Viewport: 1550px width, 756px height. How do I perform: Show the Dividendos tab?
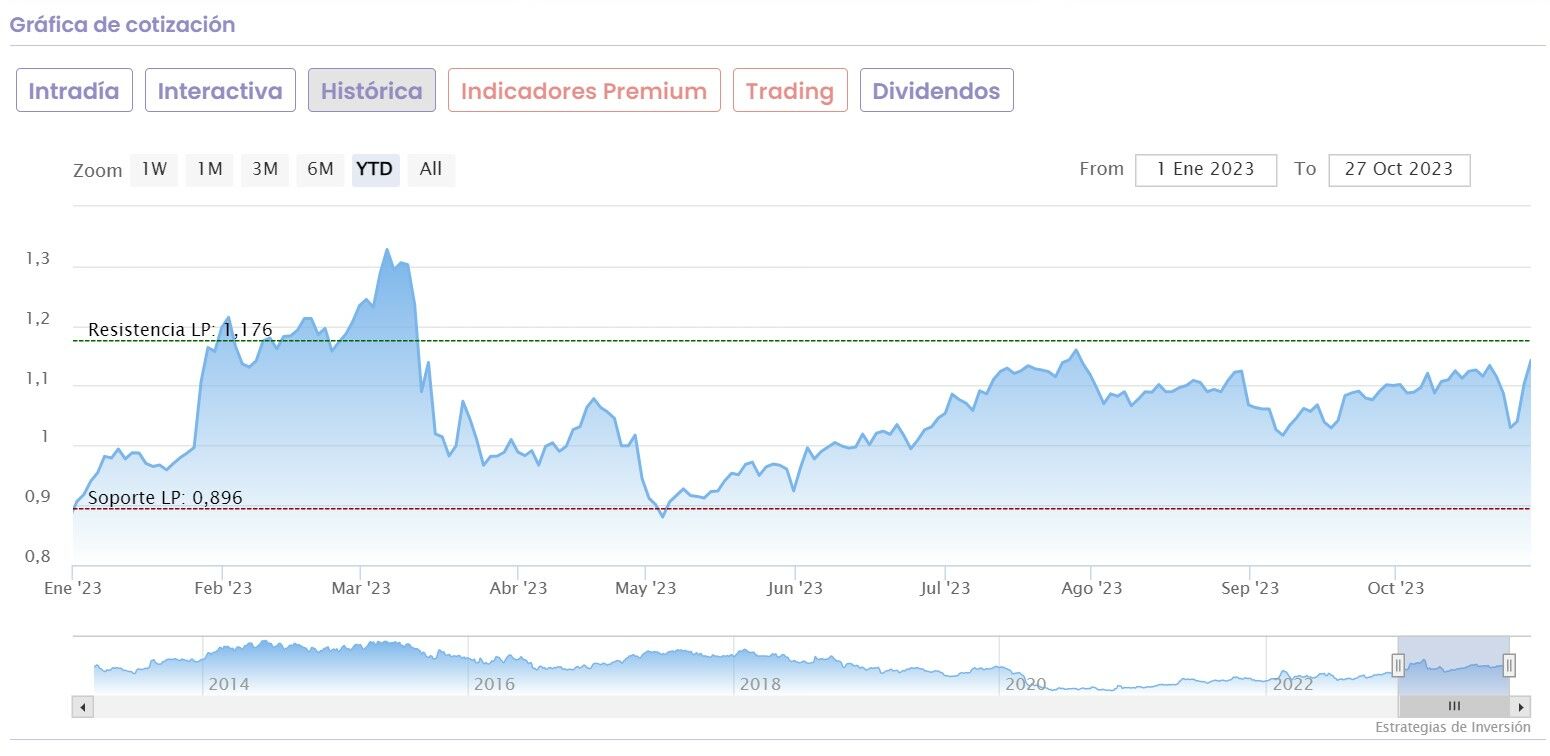pos(936,91)
